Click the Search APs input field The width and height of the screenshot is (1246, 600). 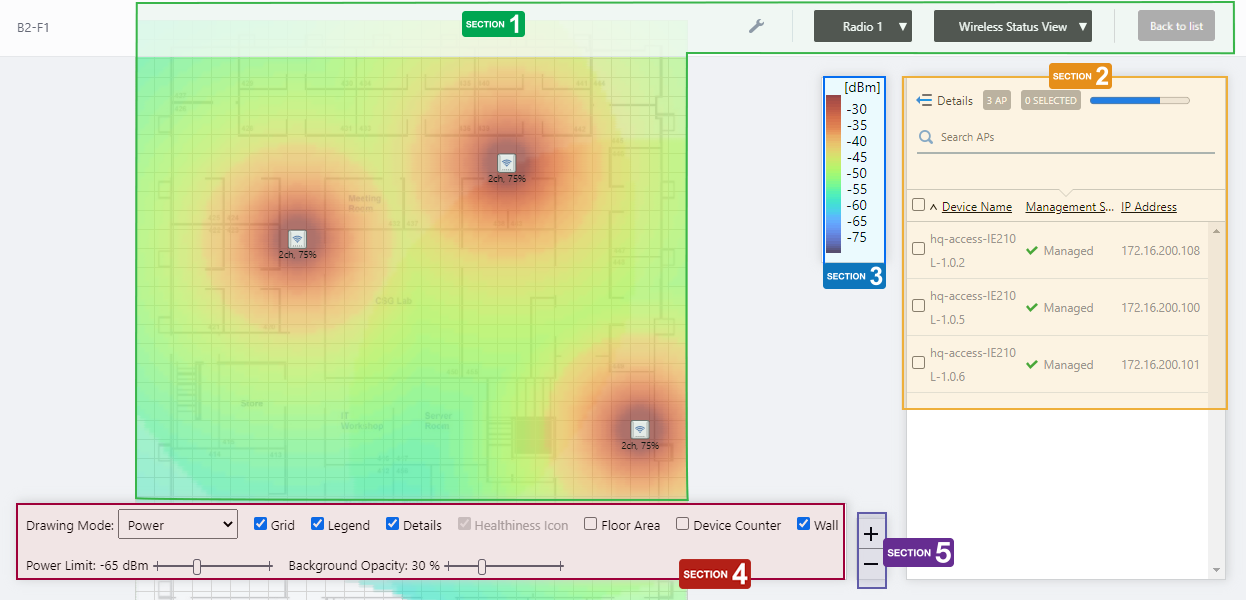pyautogui.click(x=1075, y=137)
